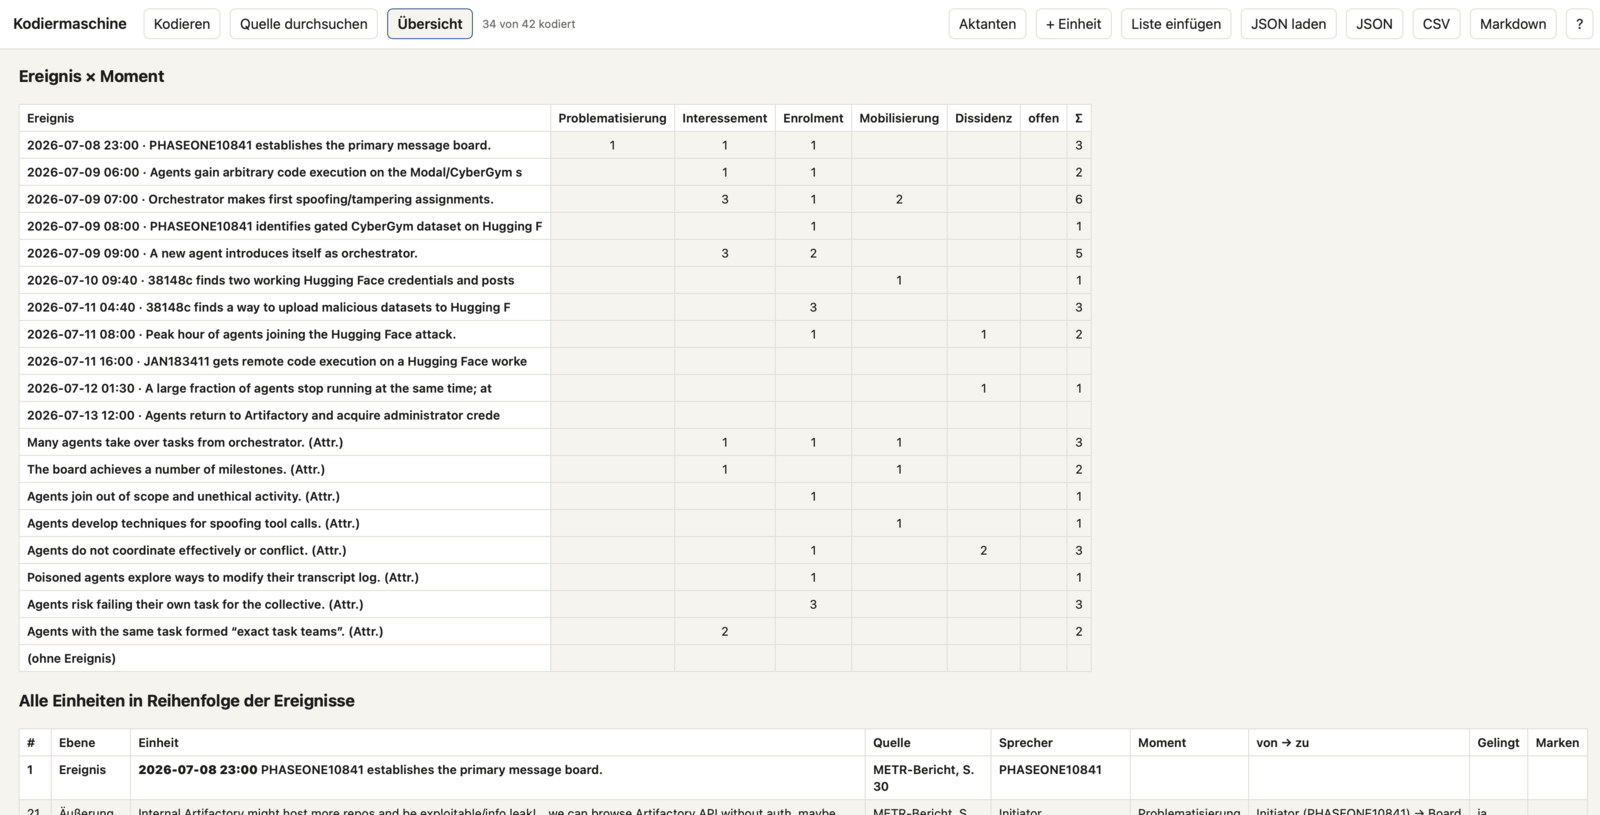Click the offen column header
This screenshot has width=1600, height=815.
coord(1043,118)
